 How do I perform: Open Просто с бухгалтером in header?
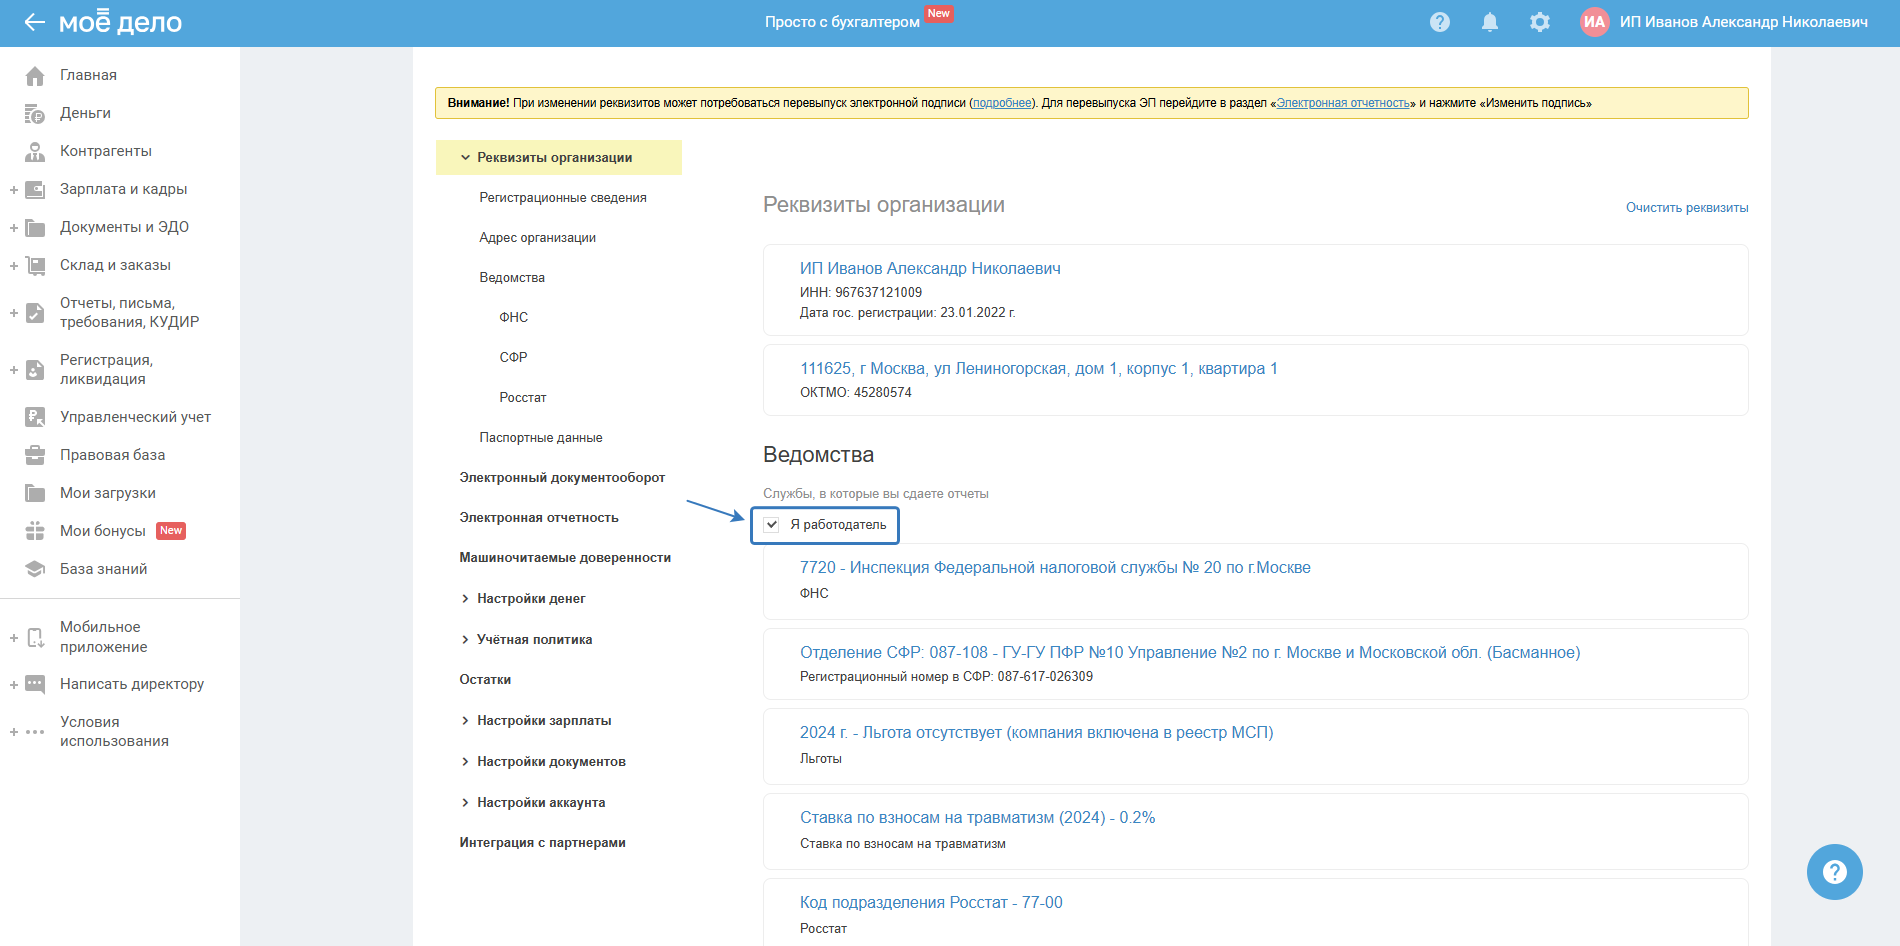(842, 22)
